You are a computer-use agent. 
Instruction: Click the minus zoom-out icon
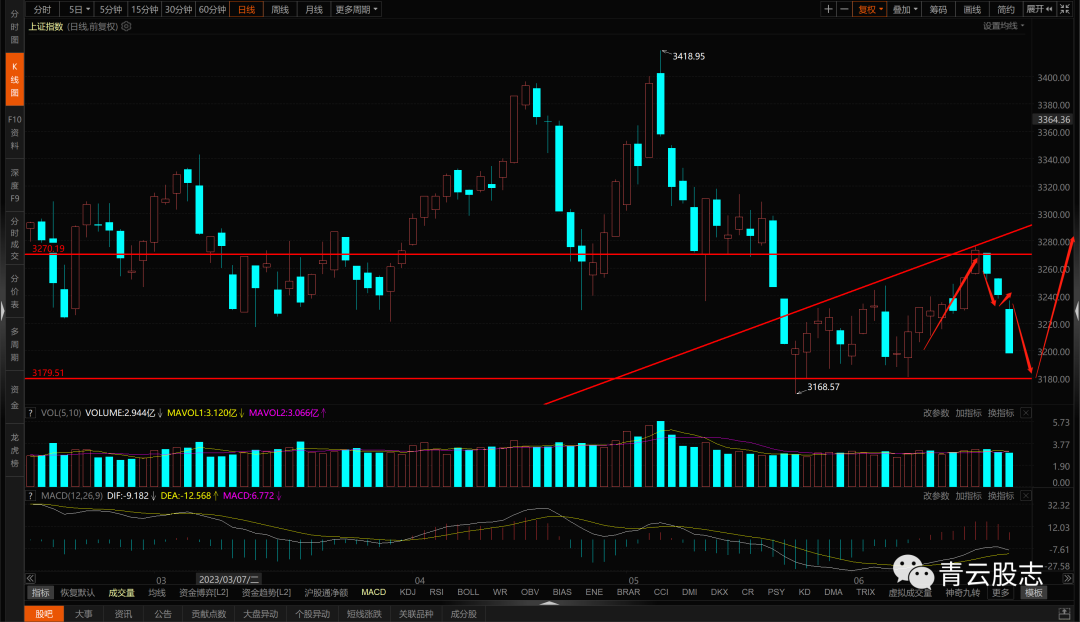pos(844,9)
